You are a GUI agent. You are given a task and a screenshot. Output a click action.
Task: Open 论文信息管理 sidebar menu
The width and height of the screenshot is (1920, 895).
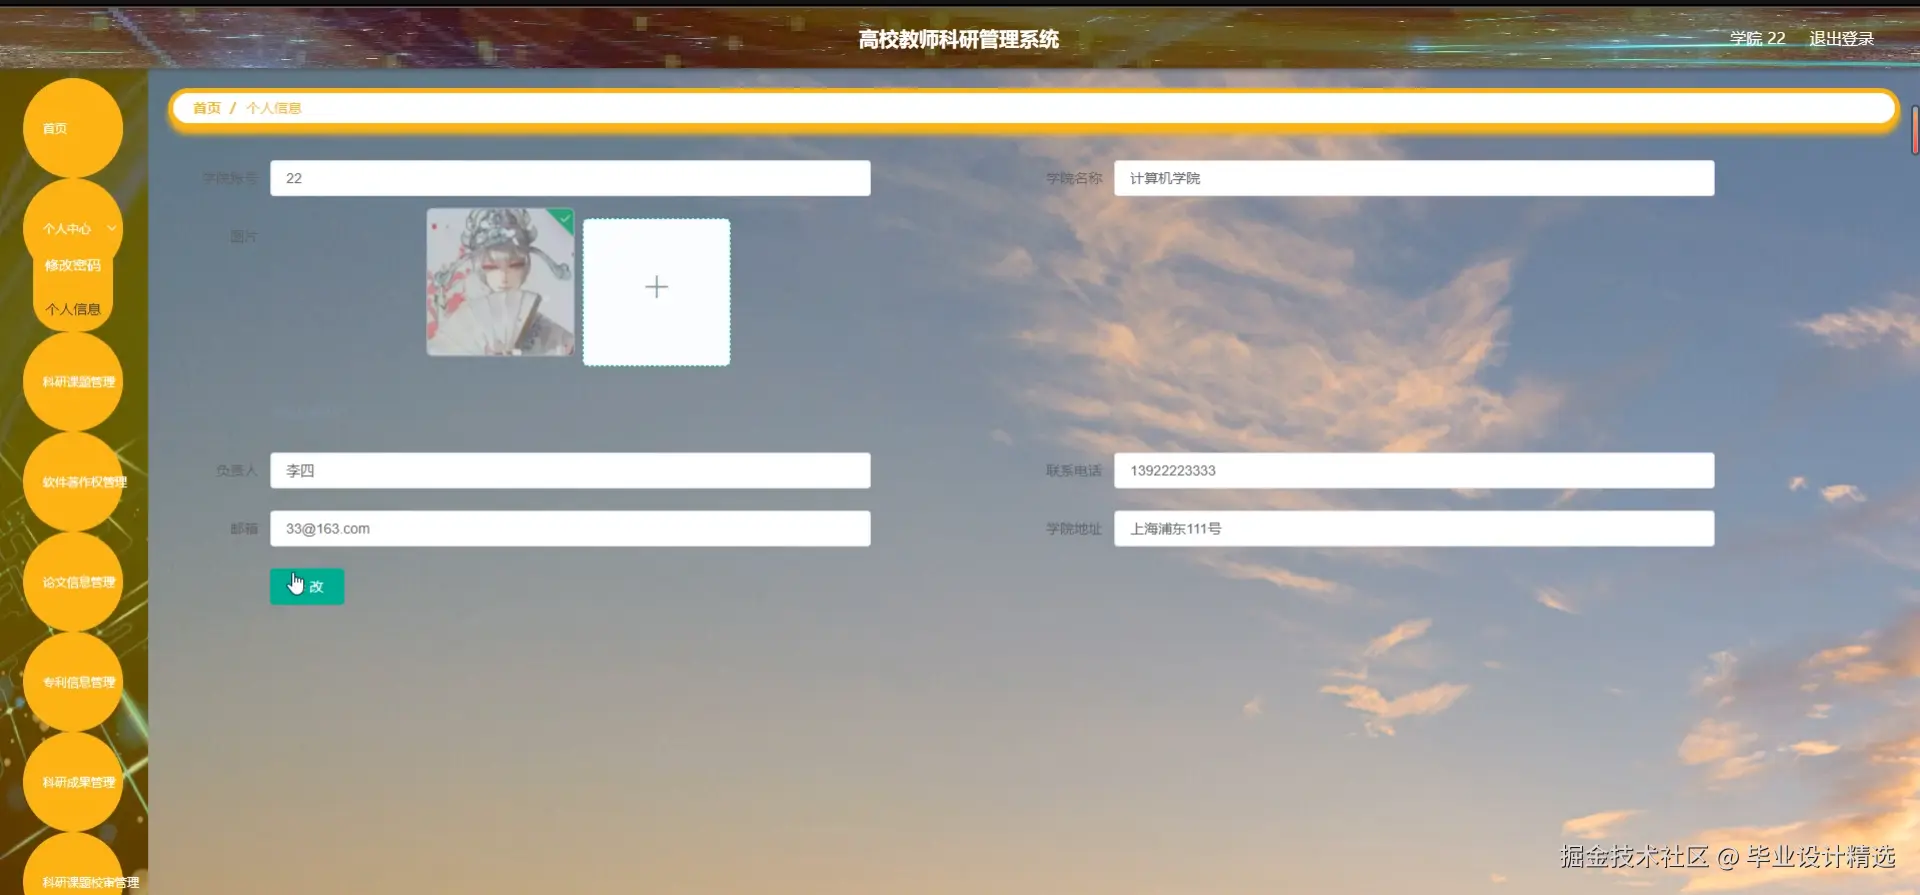coord(72,581)
